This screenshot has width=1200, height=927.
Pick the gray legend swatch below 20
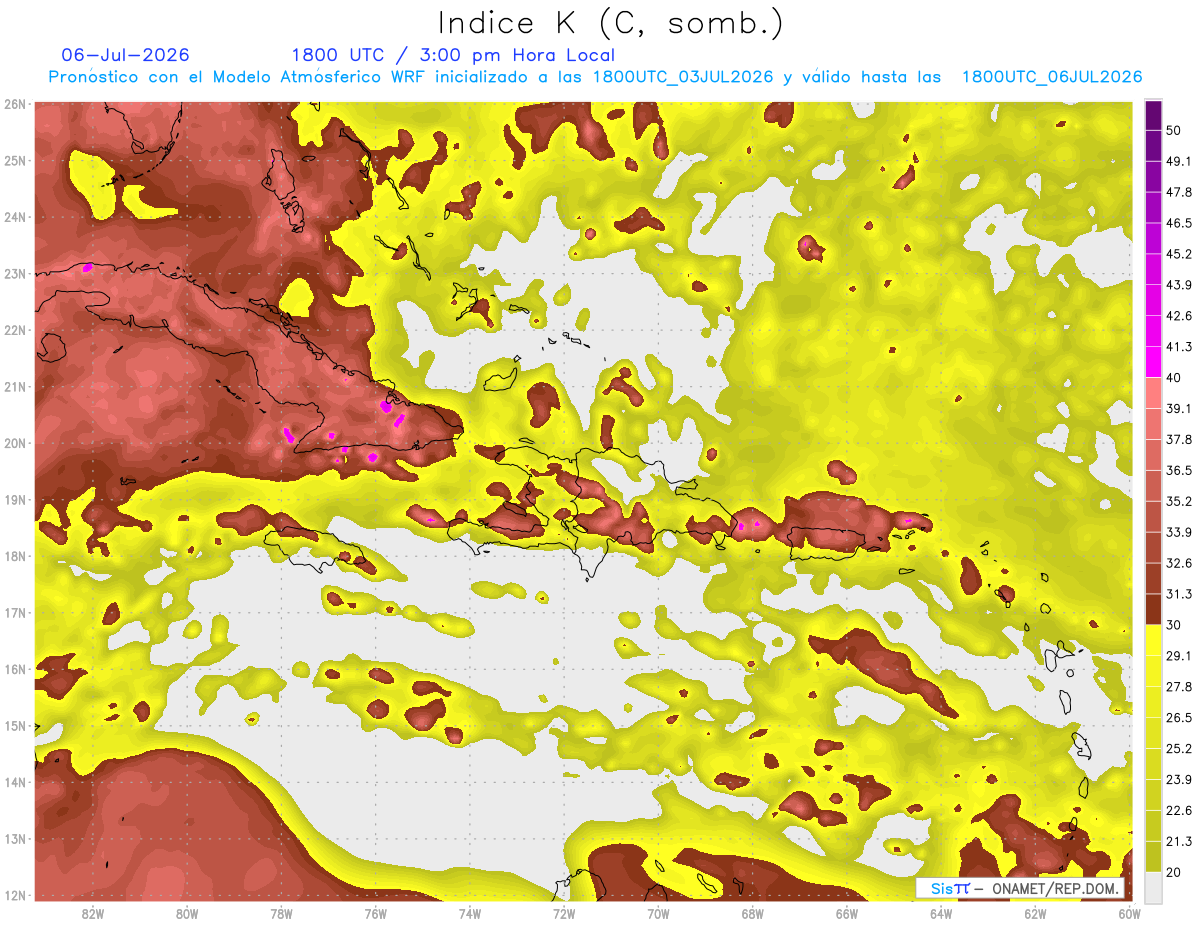(1153, 886)
